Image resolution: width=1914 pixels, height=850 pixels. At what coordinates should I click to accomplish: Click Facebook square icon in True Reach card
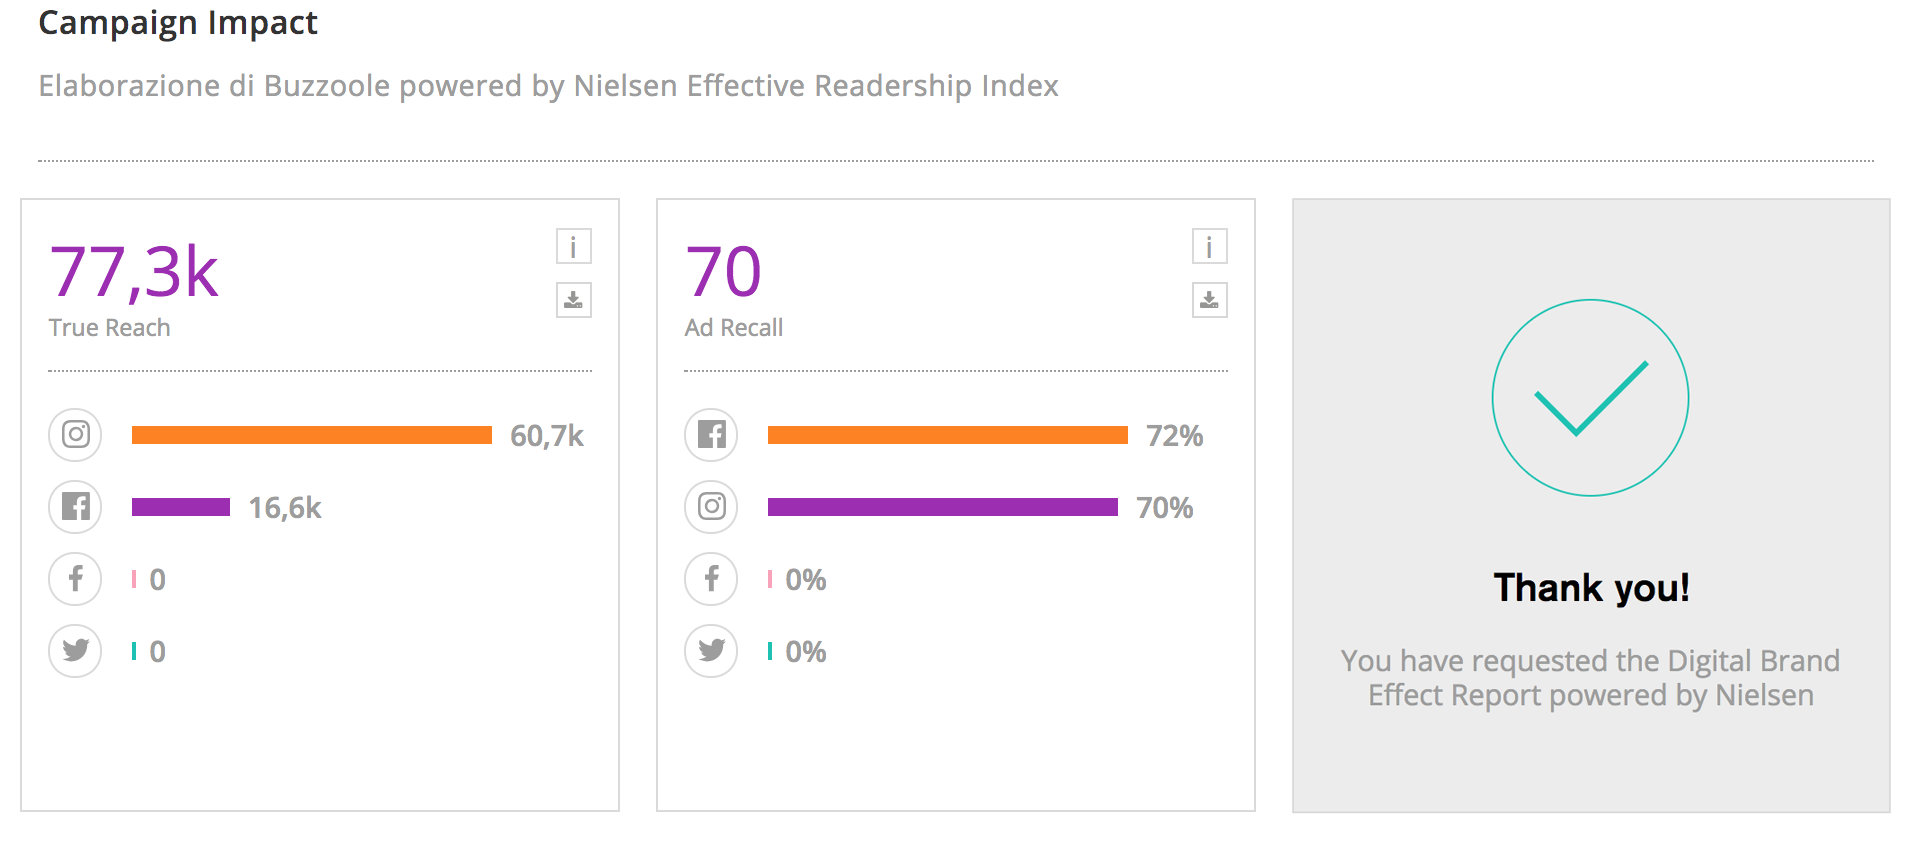pyautogui.click(x=76, y=507)
